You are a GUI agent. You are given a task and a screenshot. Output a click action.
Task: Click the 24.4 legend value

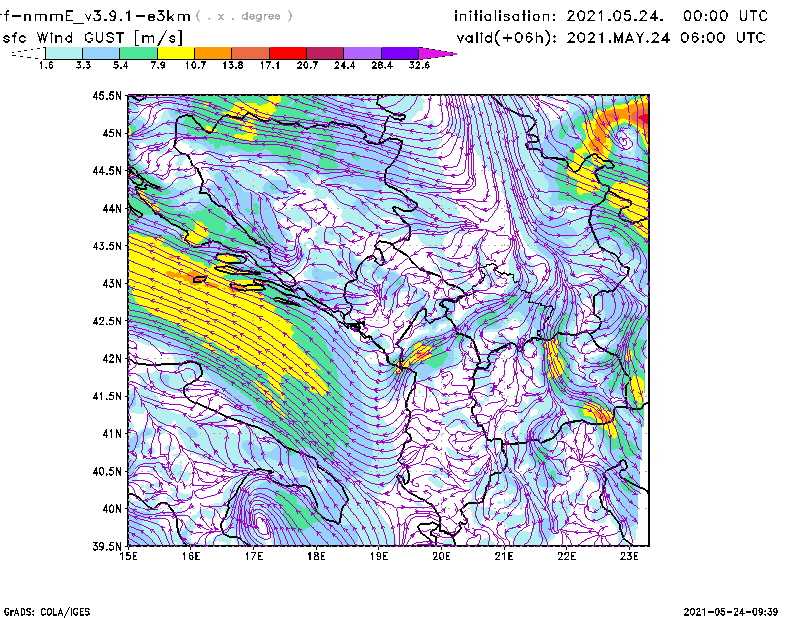tap(344, 65)
